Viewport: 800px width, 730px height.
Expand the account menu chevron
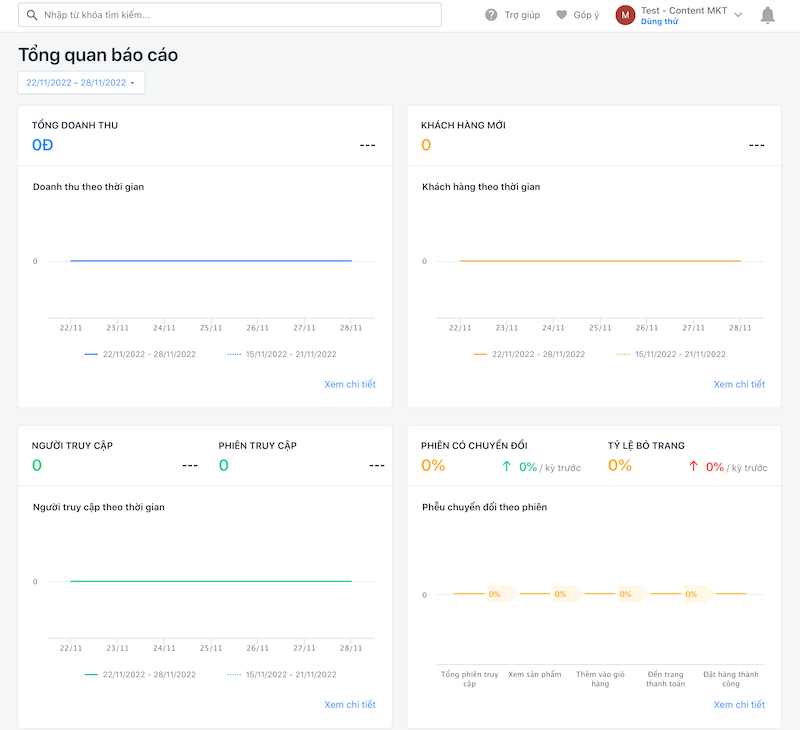[x=738, y=15]
